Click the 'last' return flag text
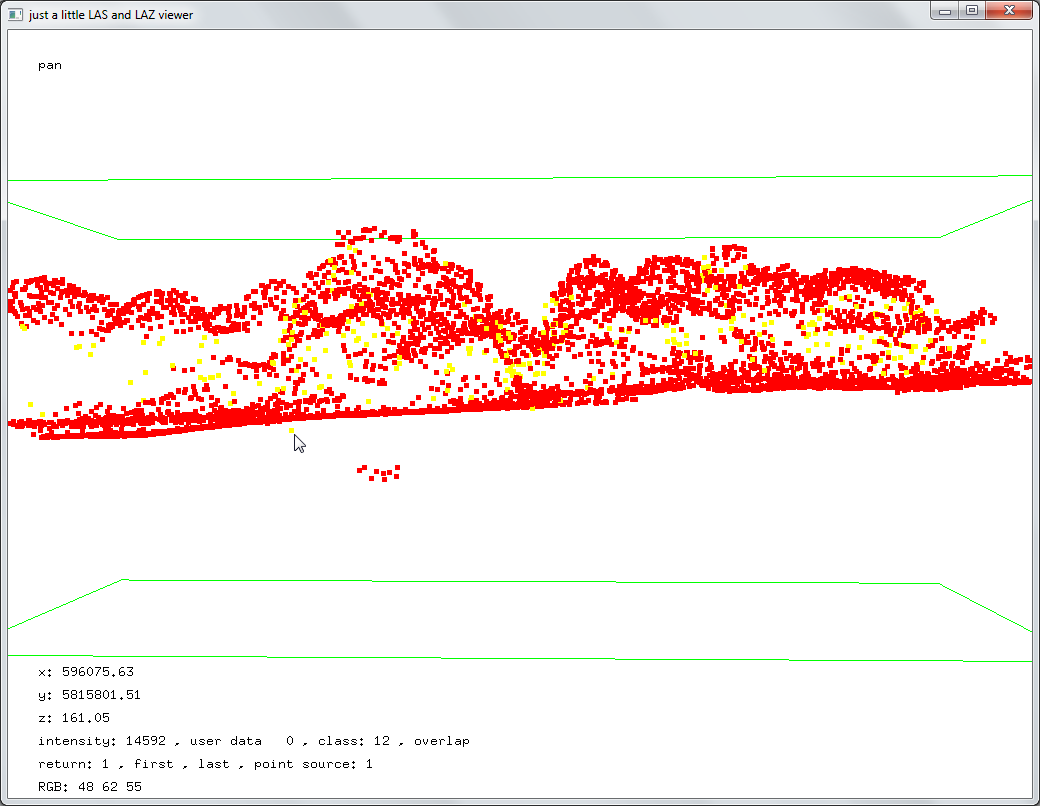The width and height of the screenshot is (1040, 806). tap(213, 764)
